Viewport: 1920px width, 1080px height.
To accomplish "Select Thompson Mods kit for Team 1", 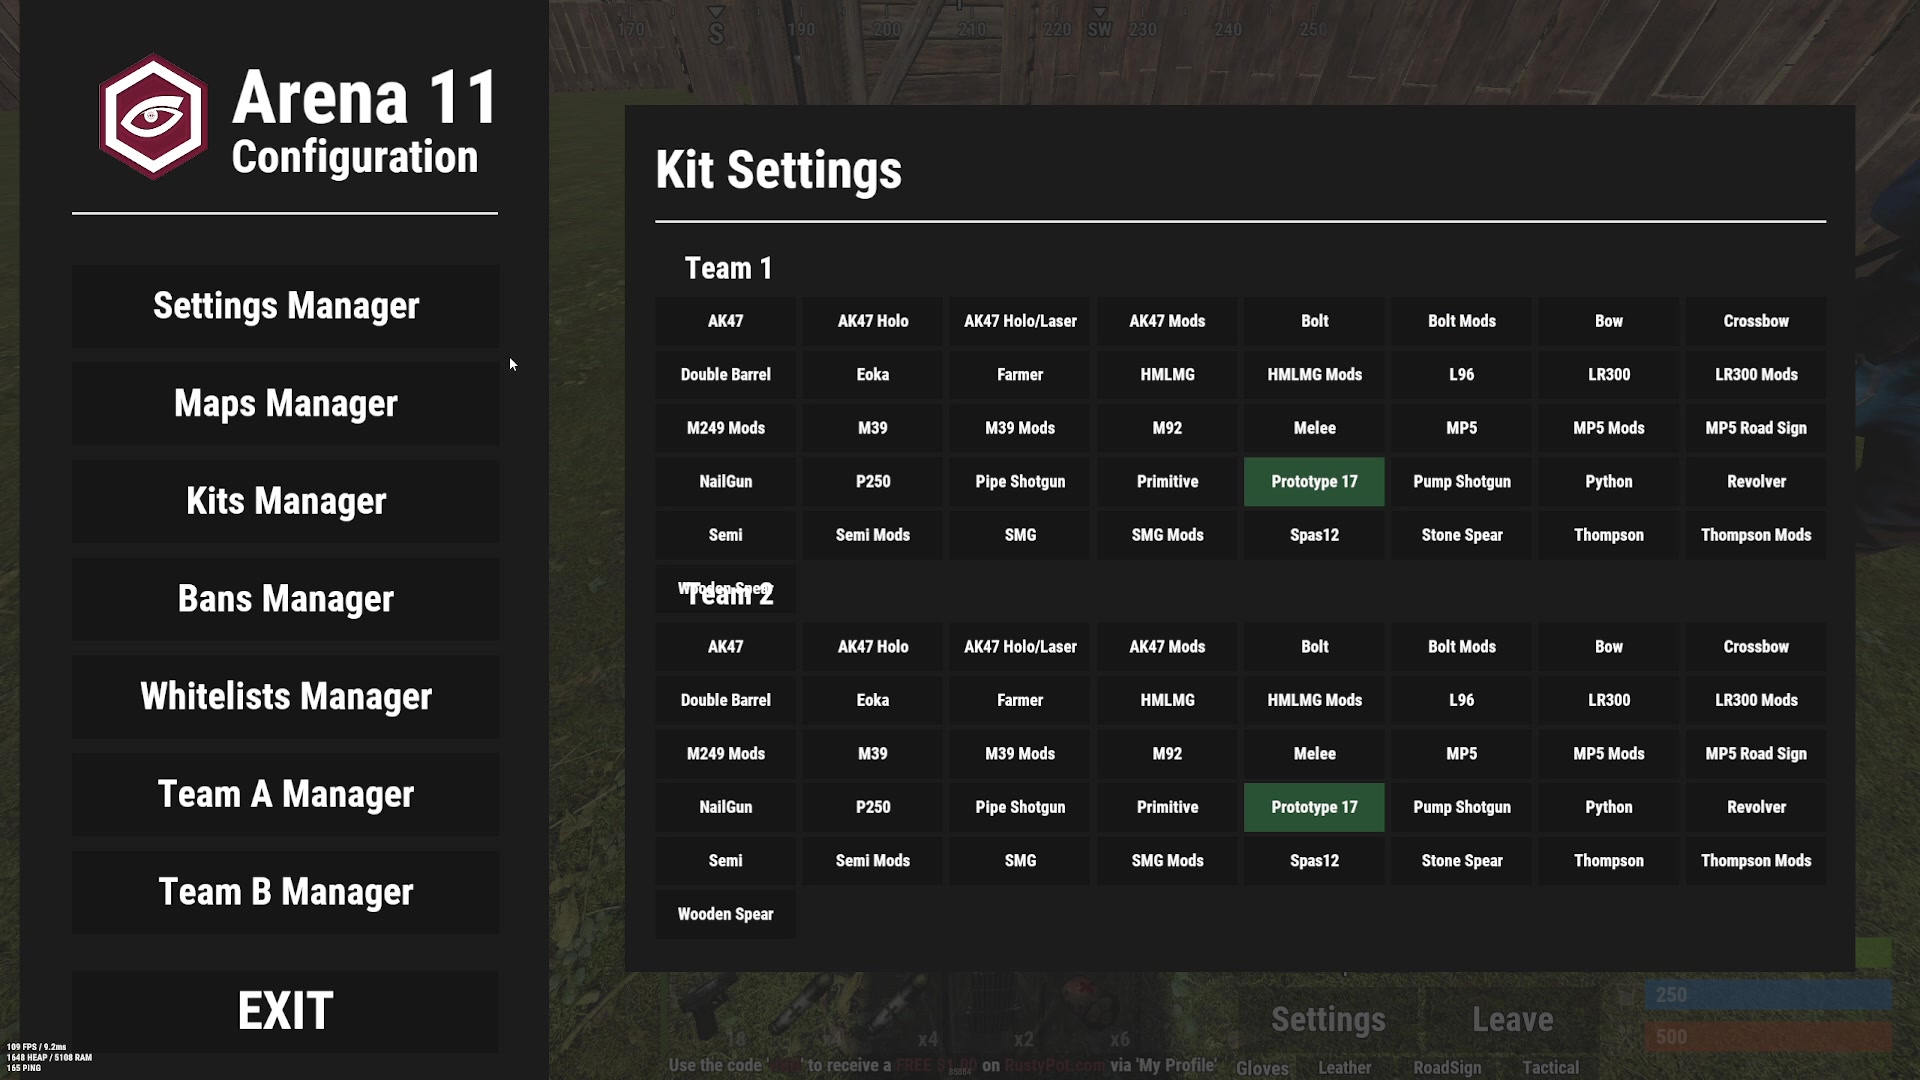I will 1756,535.
